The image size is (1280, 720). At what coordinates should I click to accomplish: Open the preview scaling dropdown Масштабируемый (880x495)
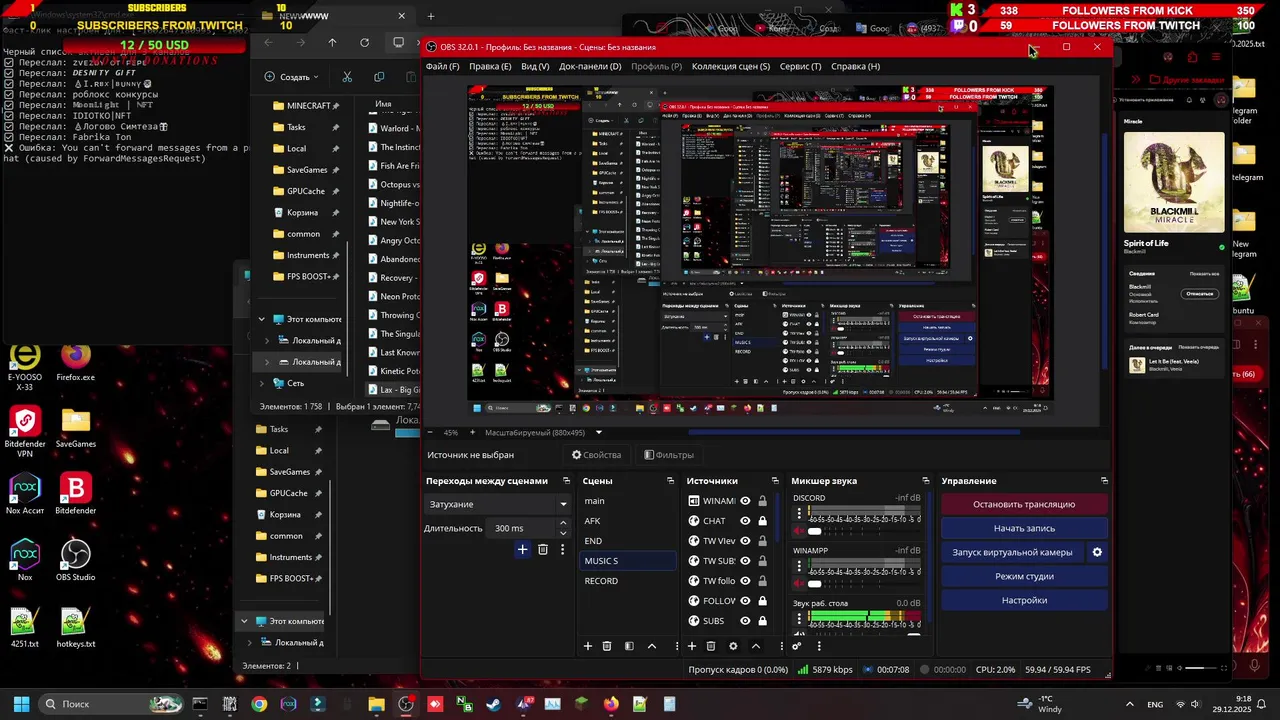tap(543, 433)
